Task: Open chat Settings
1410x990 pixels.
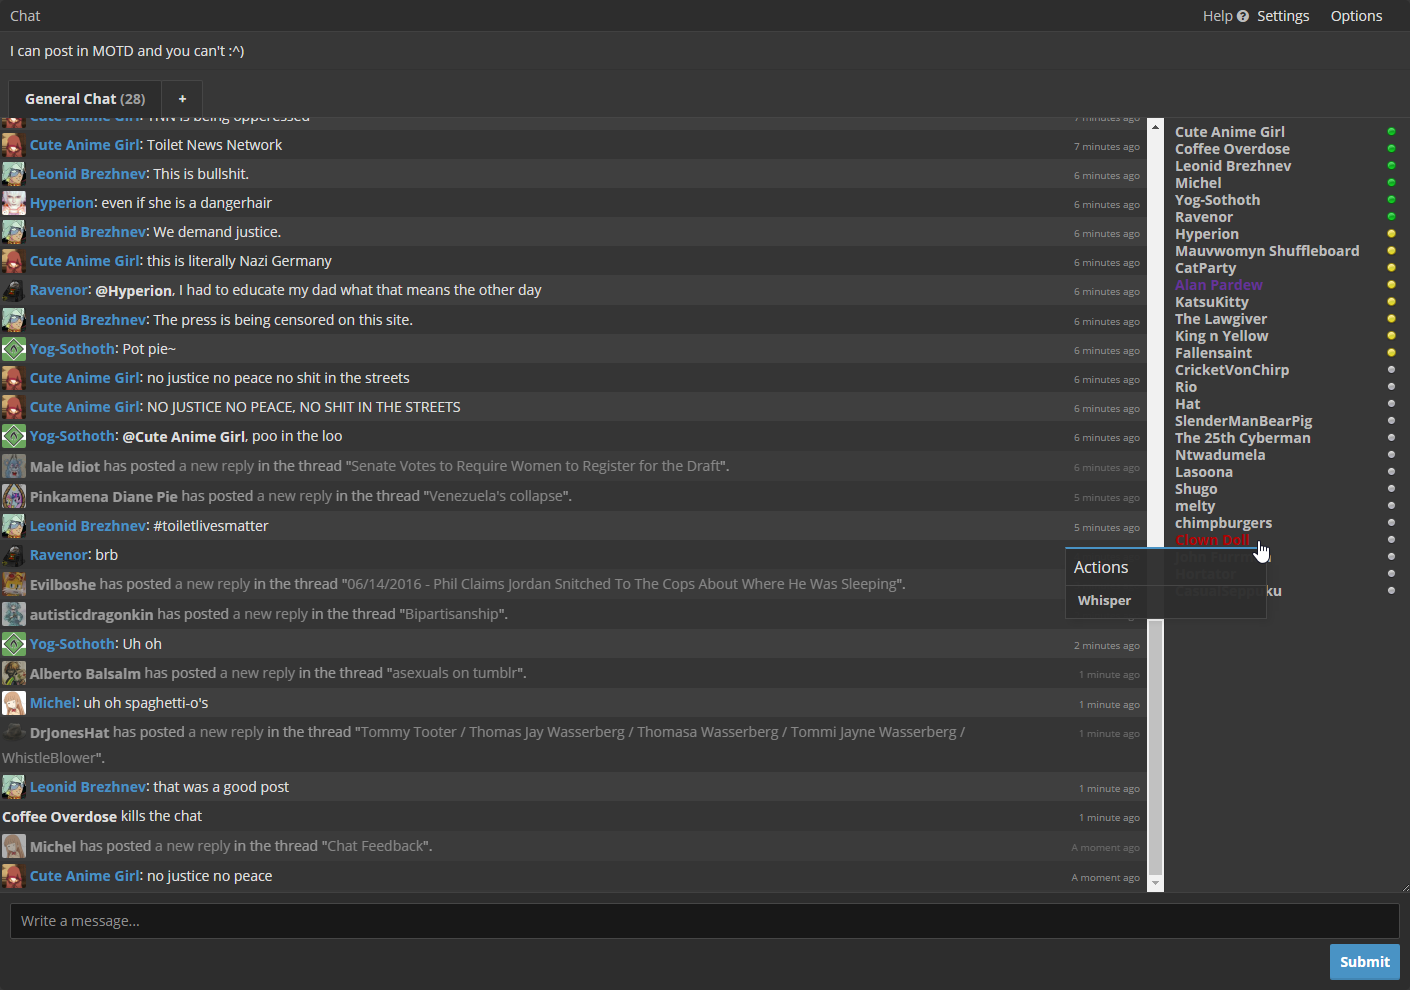Action: [1283, 16]
